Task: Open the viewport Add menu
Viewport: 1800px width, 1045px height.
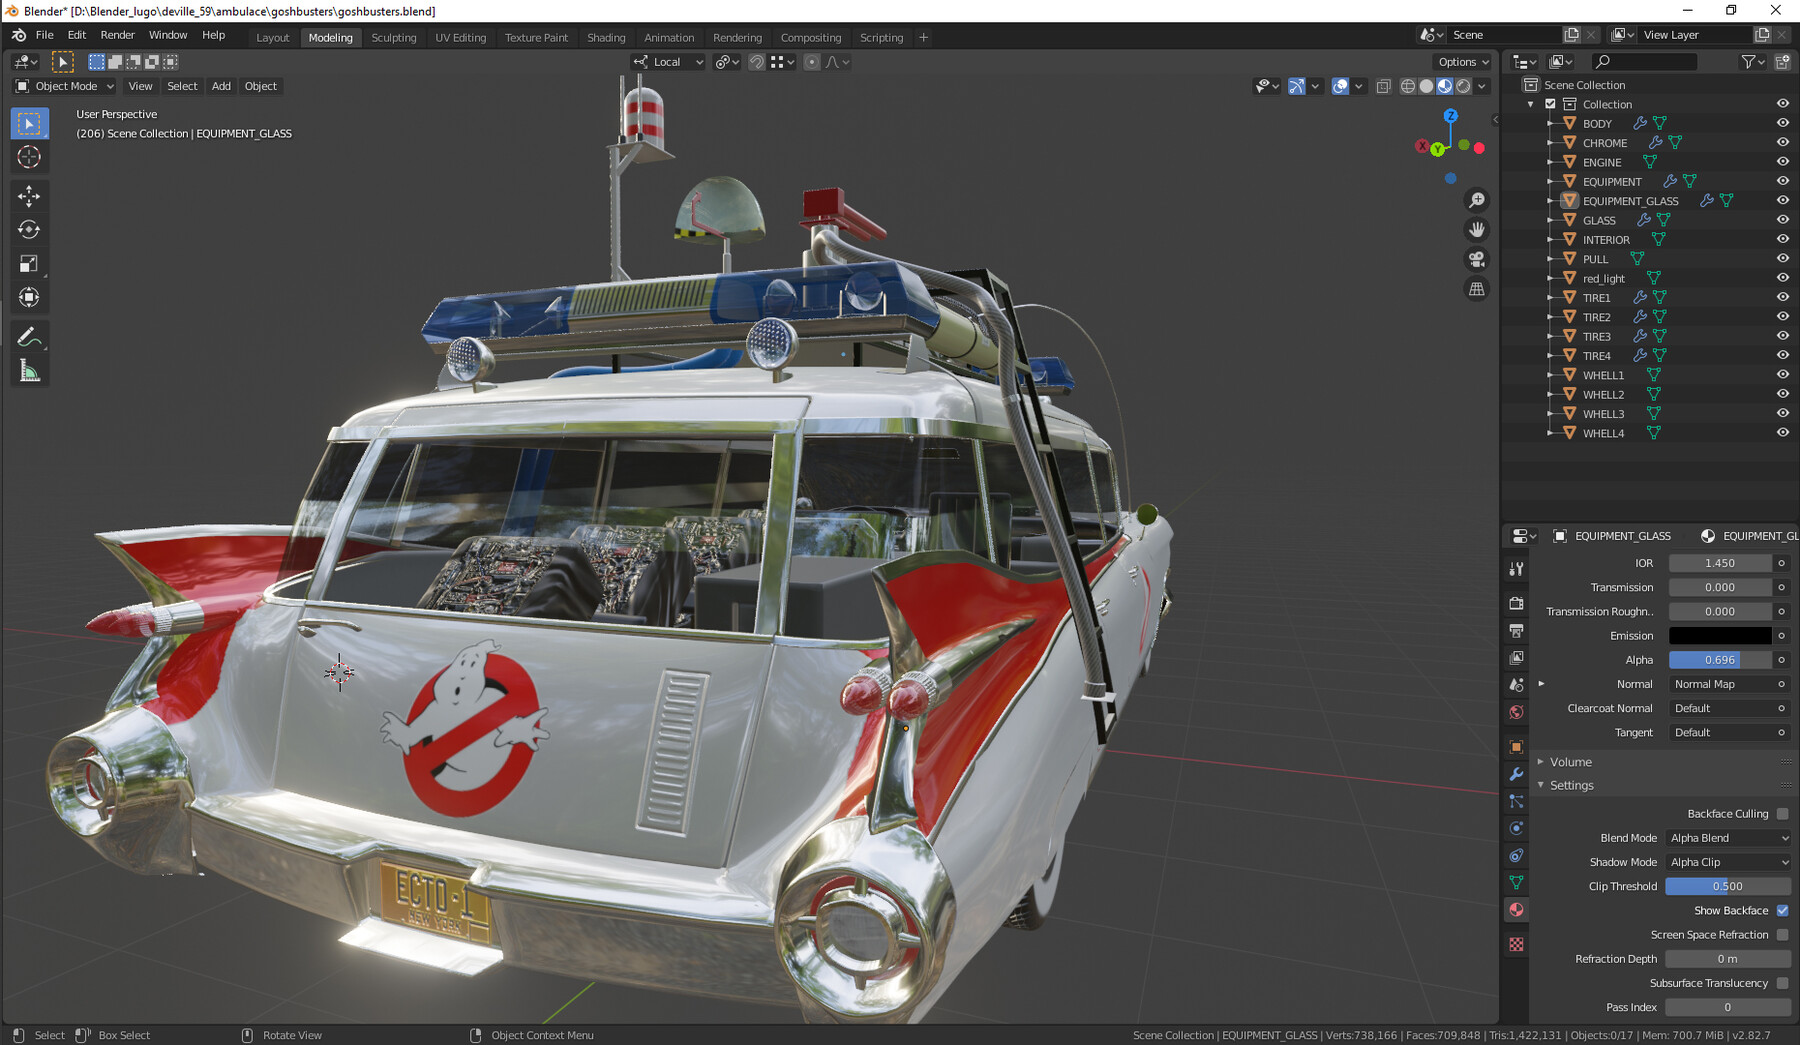Action: click(x=221, y=86)
